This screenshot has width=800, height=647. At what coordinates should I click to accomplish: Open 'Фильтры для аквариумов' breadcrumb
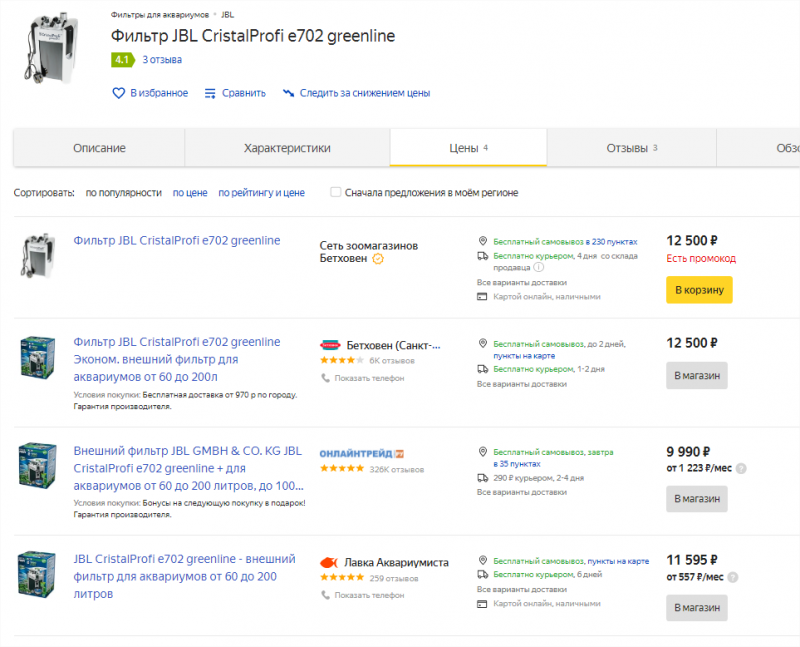160,15
